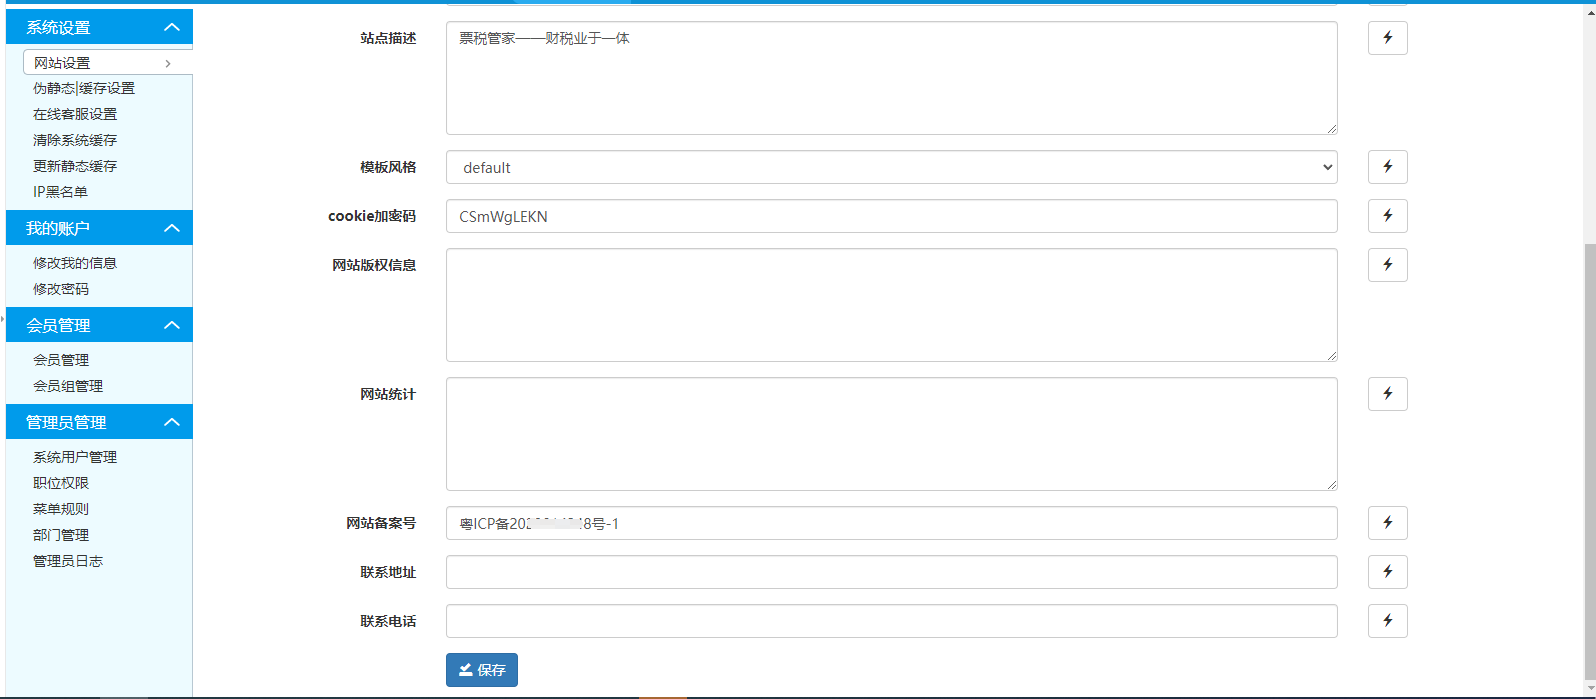This screenshot has width=1596, height=699.
Task: Collapse the 系统设置 sidebar section
Action: tap(172, 27)
